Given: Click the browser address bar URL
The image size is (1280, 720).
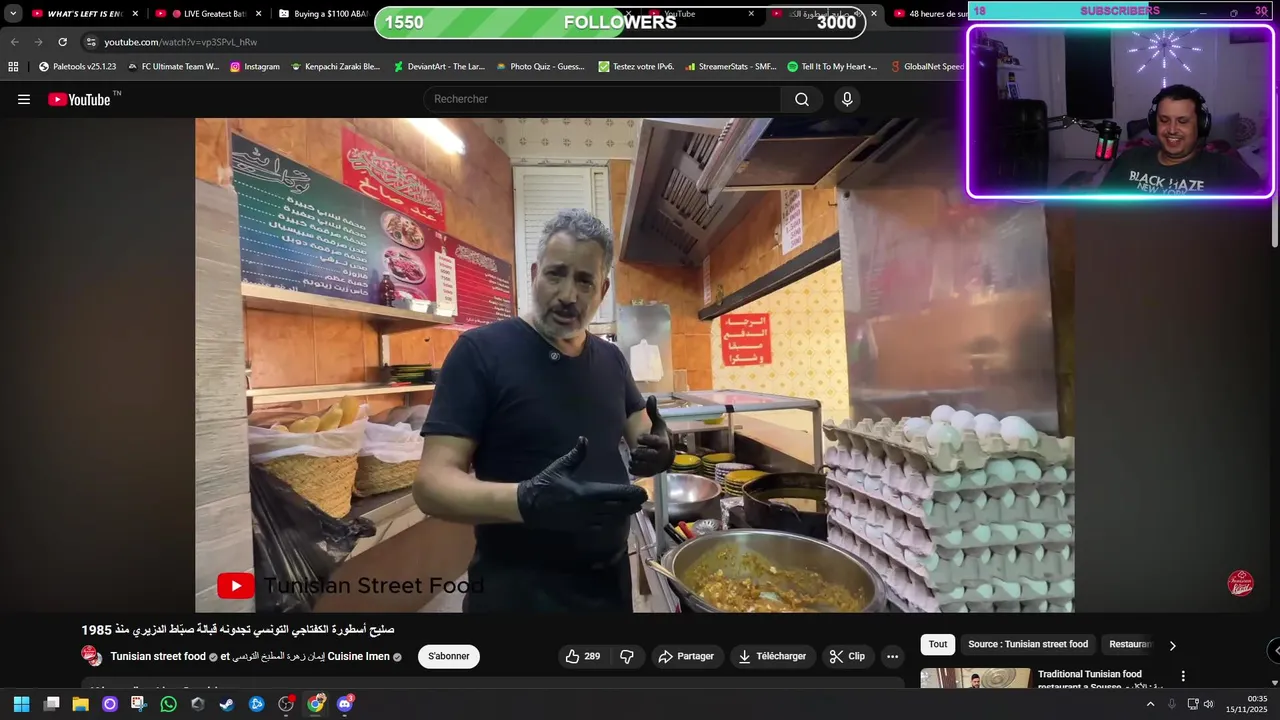Looking at the screenshot, I should click(180, 42).
